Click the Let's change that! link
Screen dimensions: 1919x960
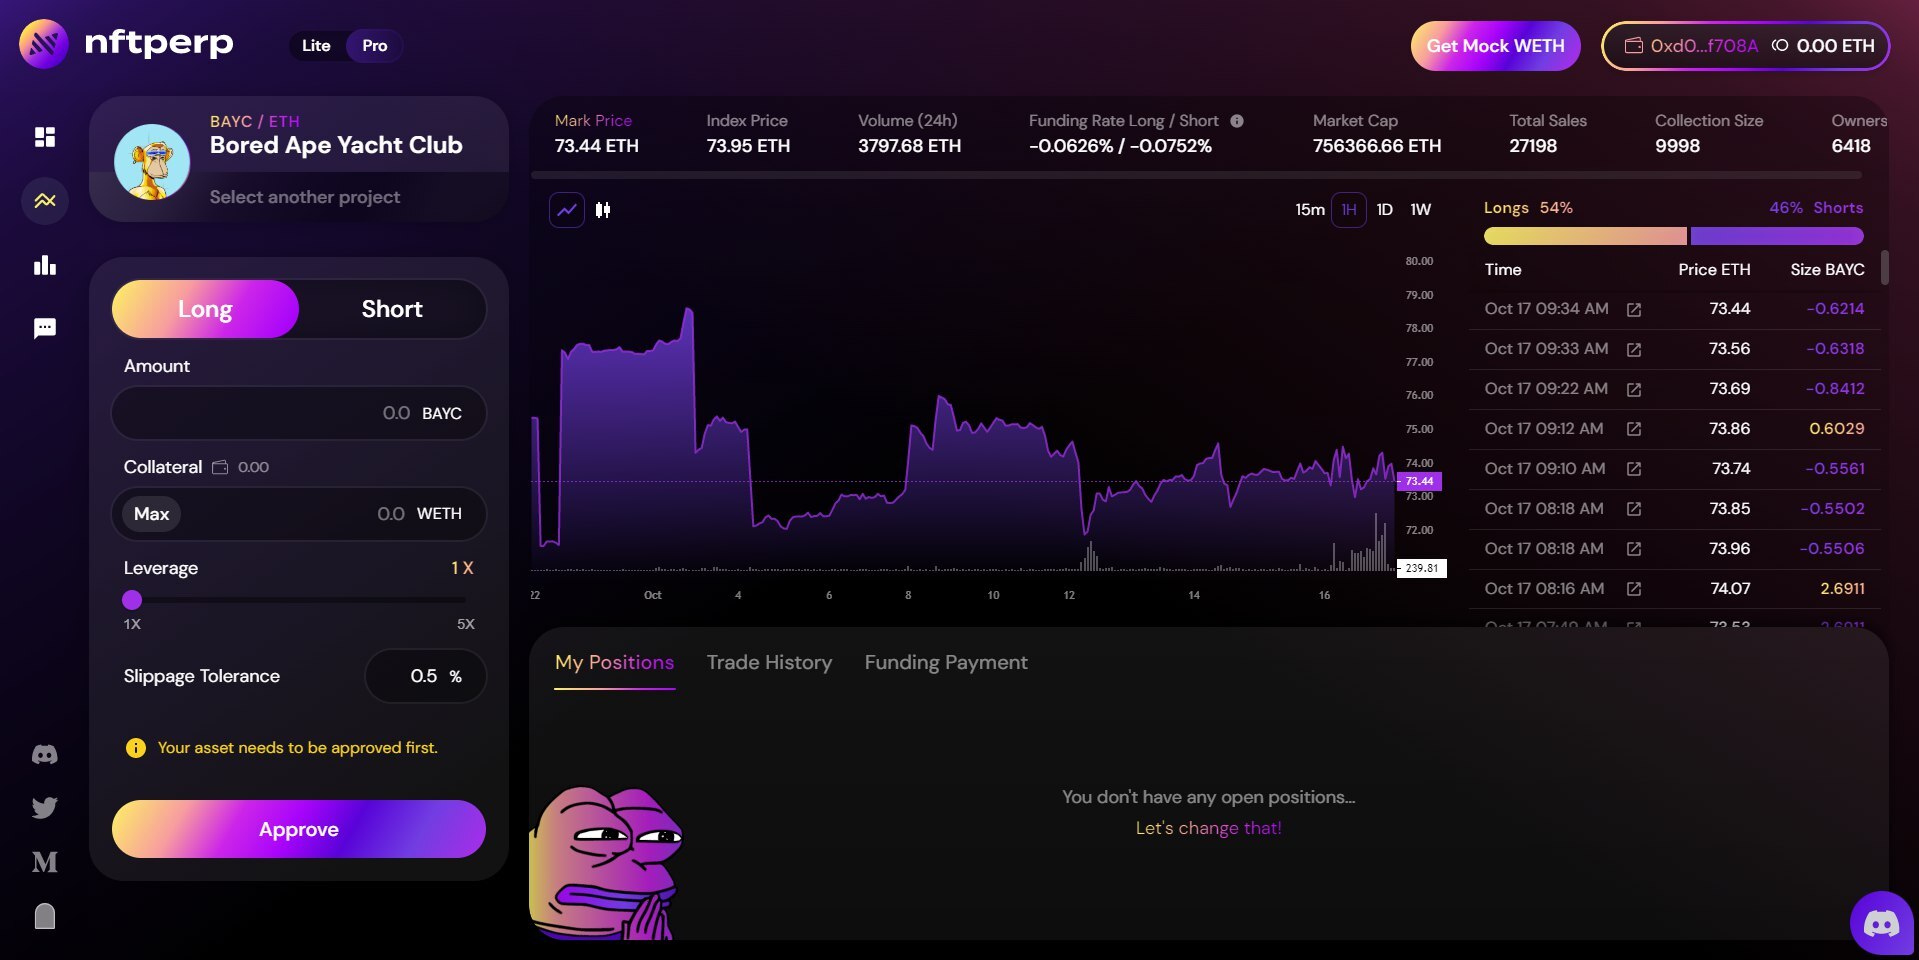click(x=1208, y=828)
